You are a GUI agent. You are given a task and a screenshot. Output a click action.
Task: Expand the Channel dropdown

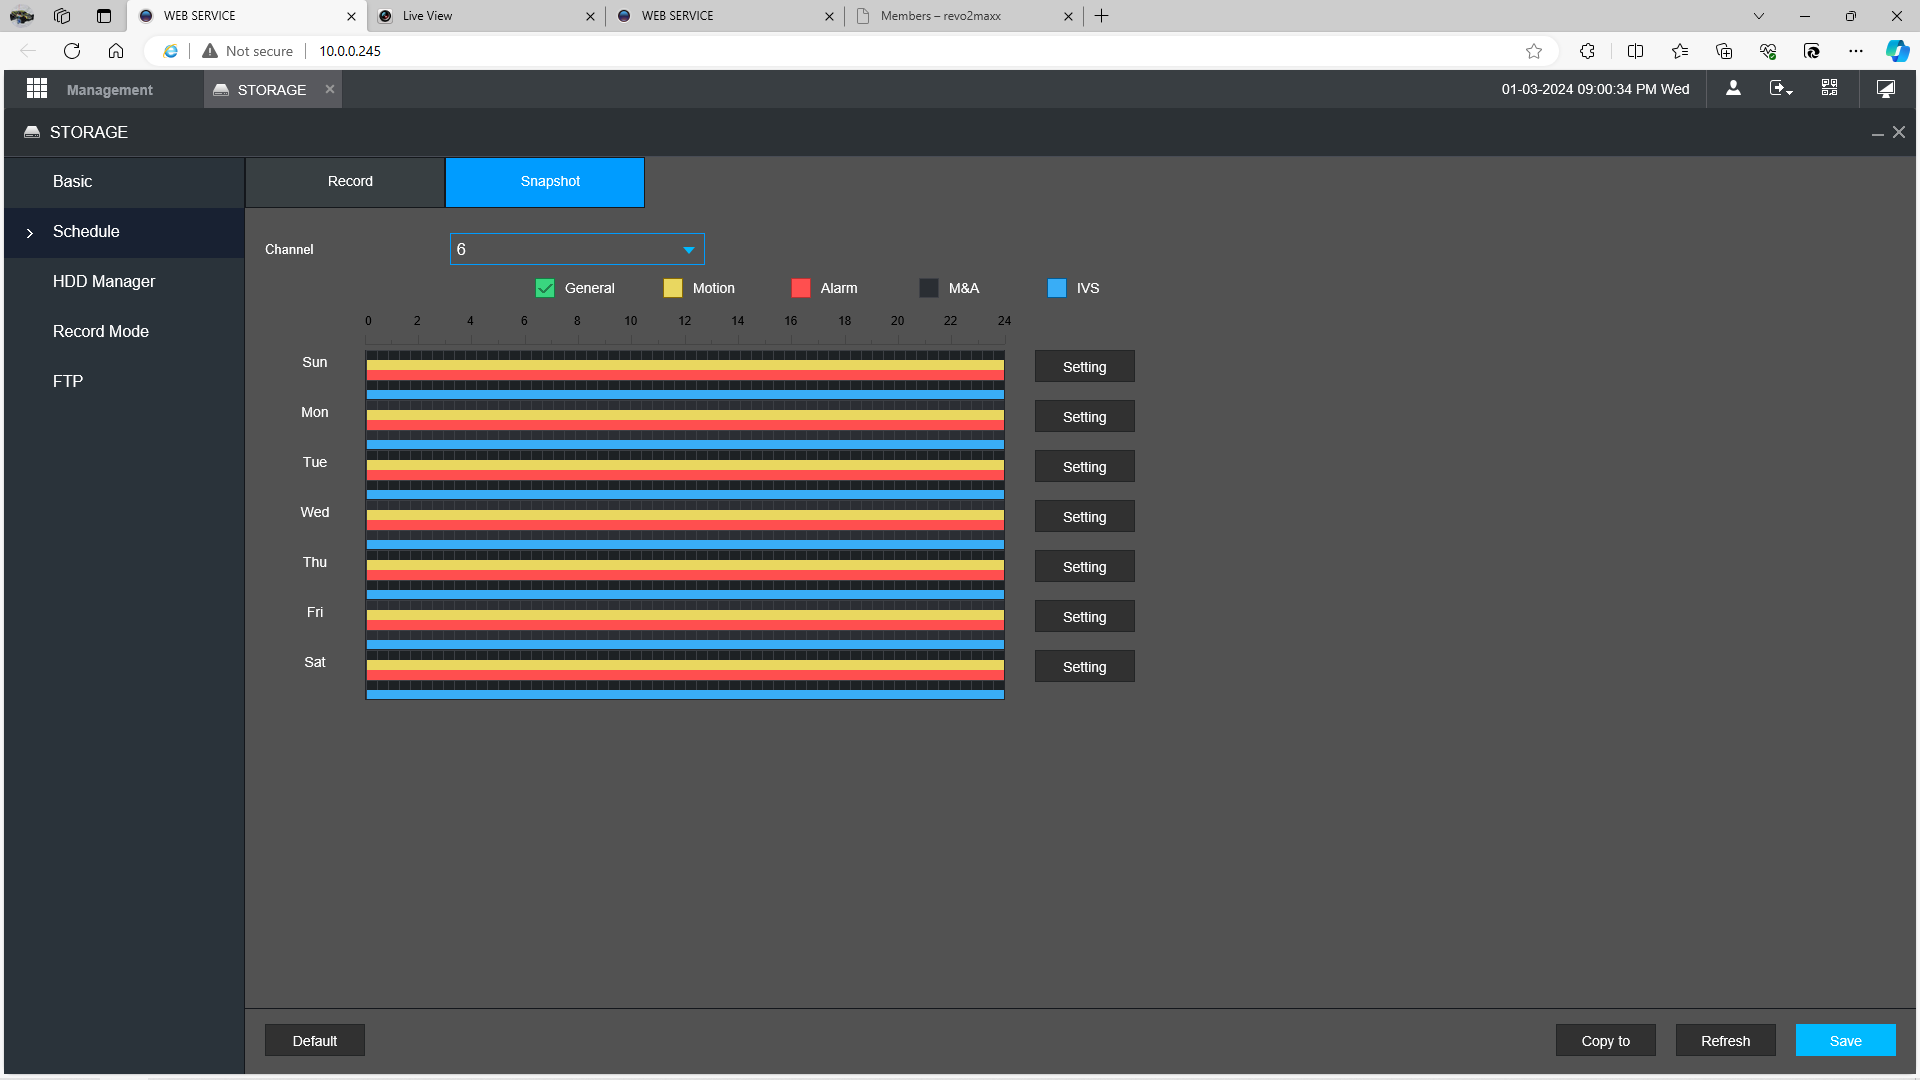point(577,249)
